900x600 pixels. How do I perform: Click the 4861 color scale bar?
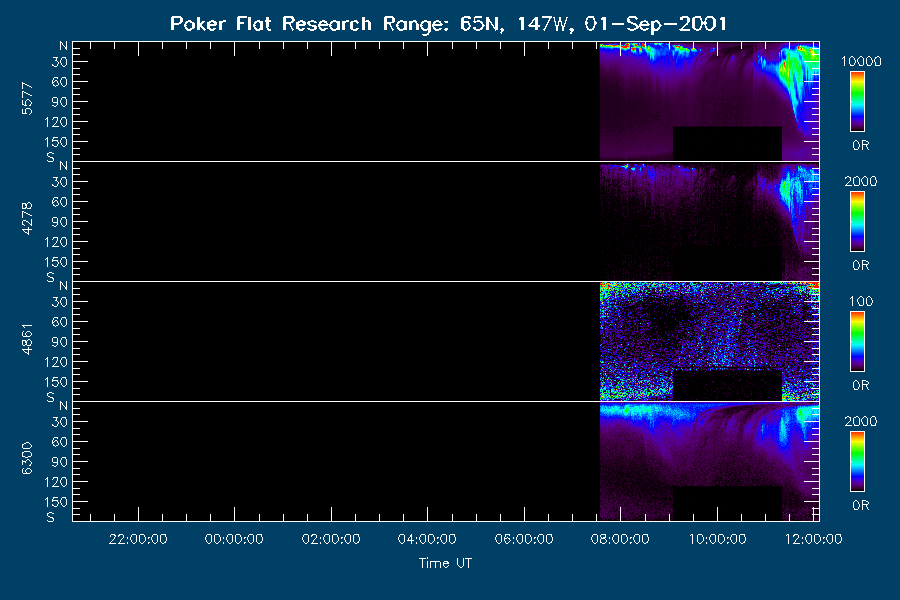point(857,342)
